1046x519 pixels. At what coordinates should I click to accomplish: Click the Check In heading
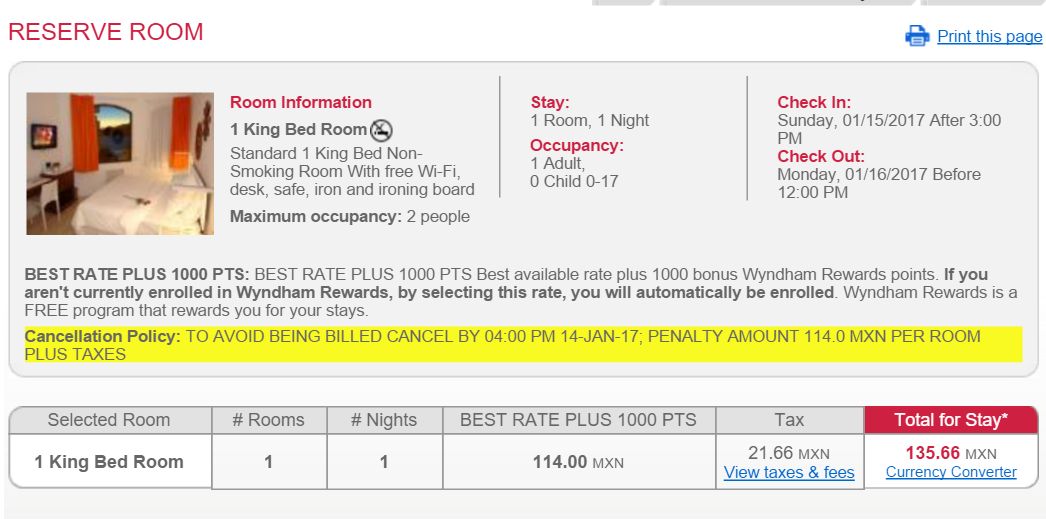coord(814,103)
